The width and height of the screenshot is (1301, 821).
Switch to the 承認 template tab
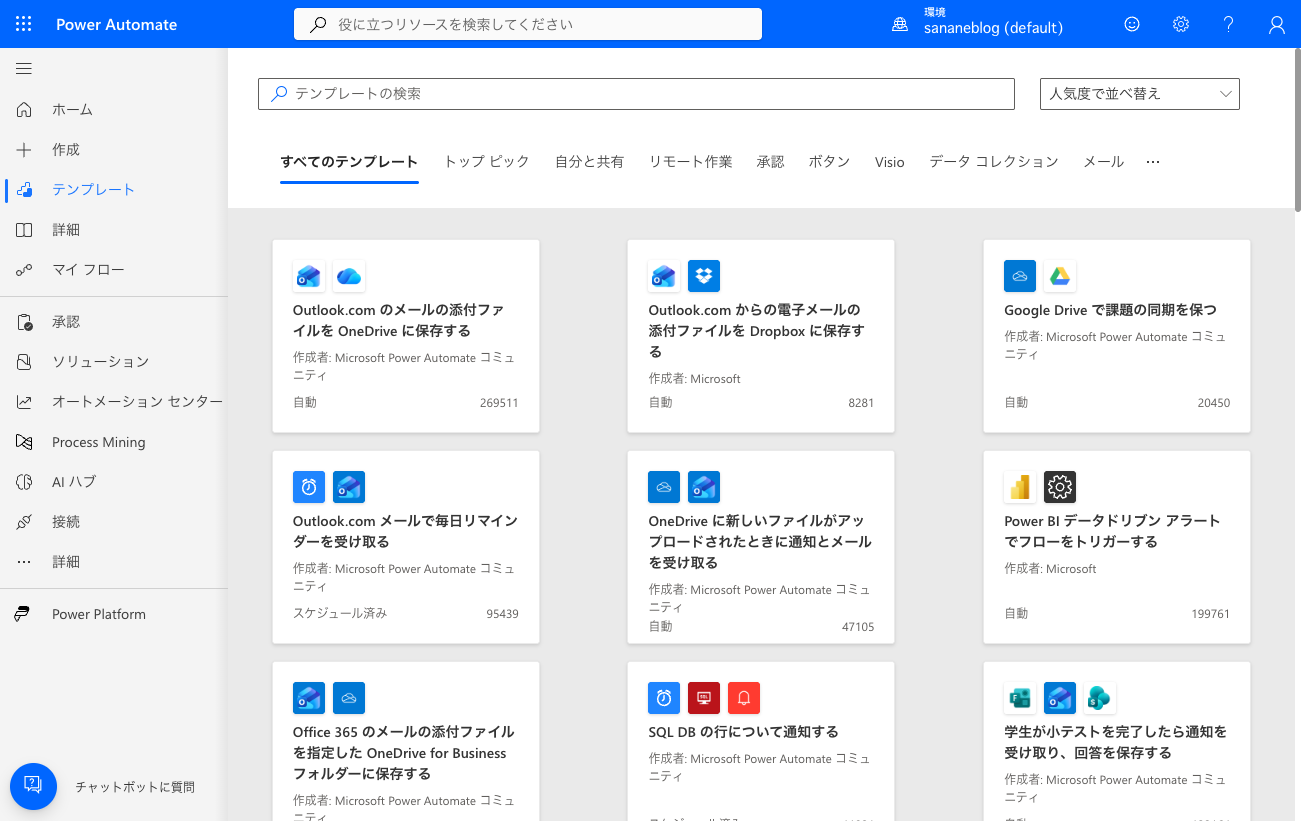(770, 161)
